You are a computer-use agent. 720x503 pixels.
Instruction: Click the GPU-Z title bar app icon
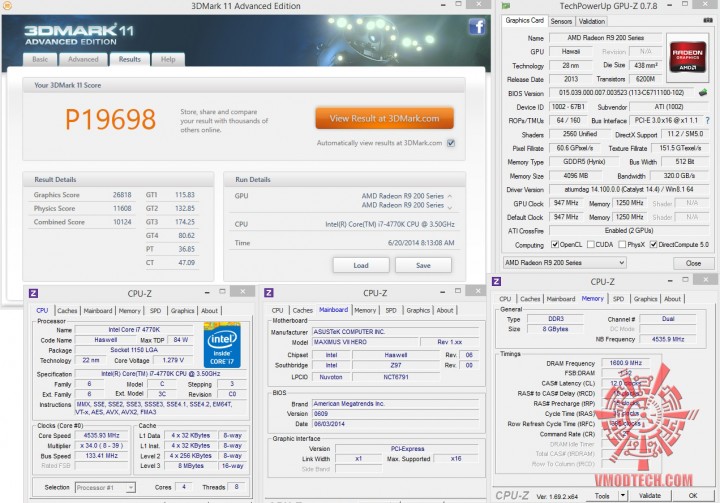(506, 6)
